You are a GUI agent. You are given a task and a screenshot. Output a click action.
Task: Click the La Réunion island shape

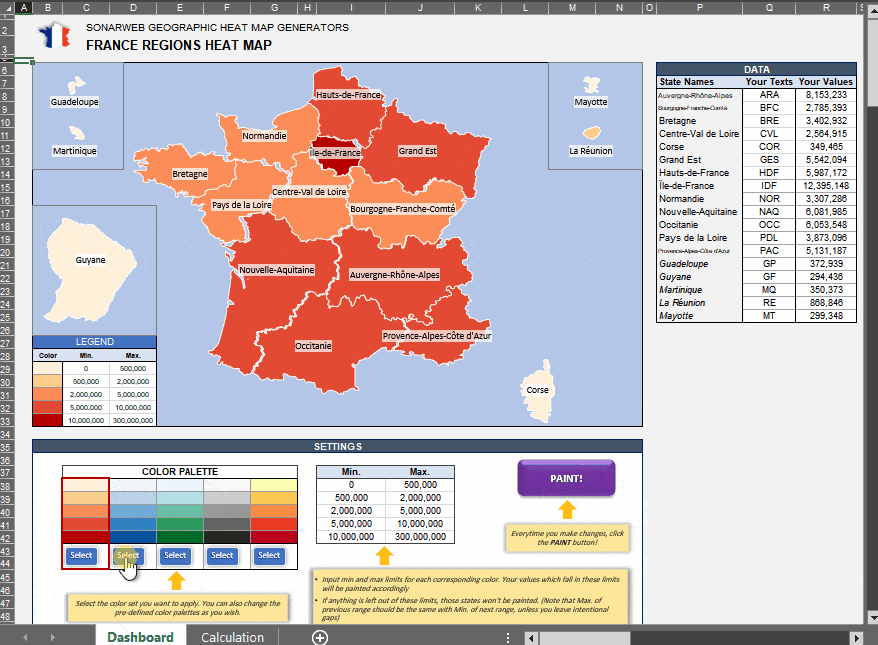[591, 133]
